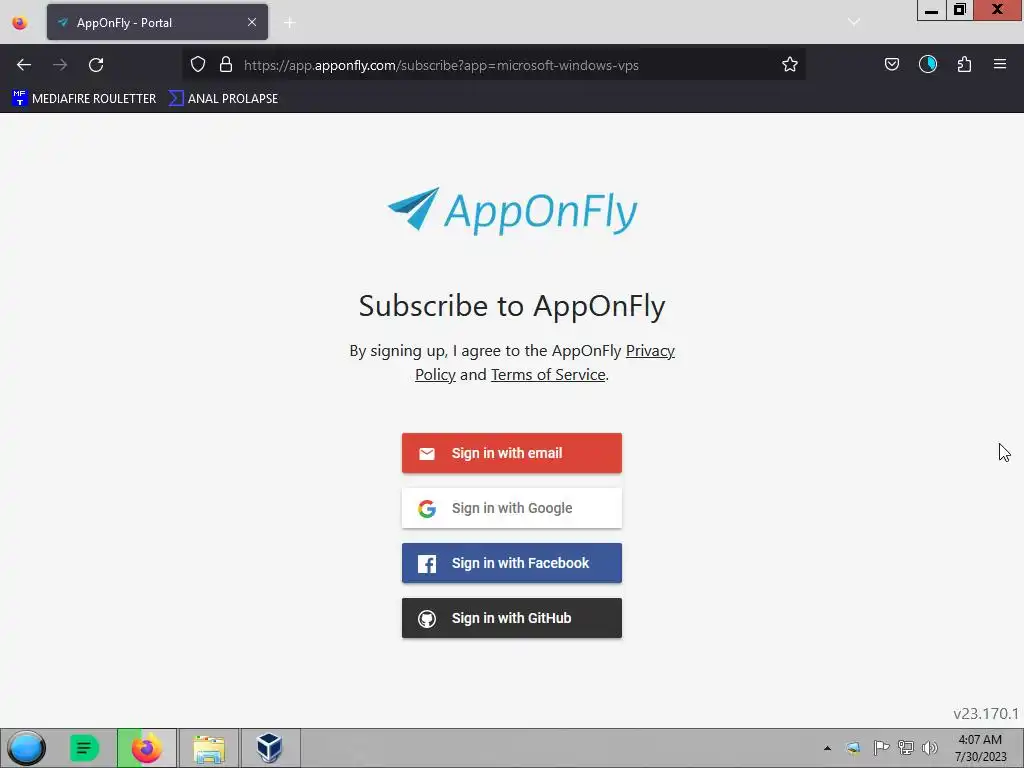Click Sign in with GitHub button
The height and width of the screenshot is (768, 1024).
pyautogui.click(x=512, y=618)
